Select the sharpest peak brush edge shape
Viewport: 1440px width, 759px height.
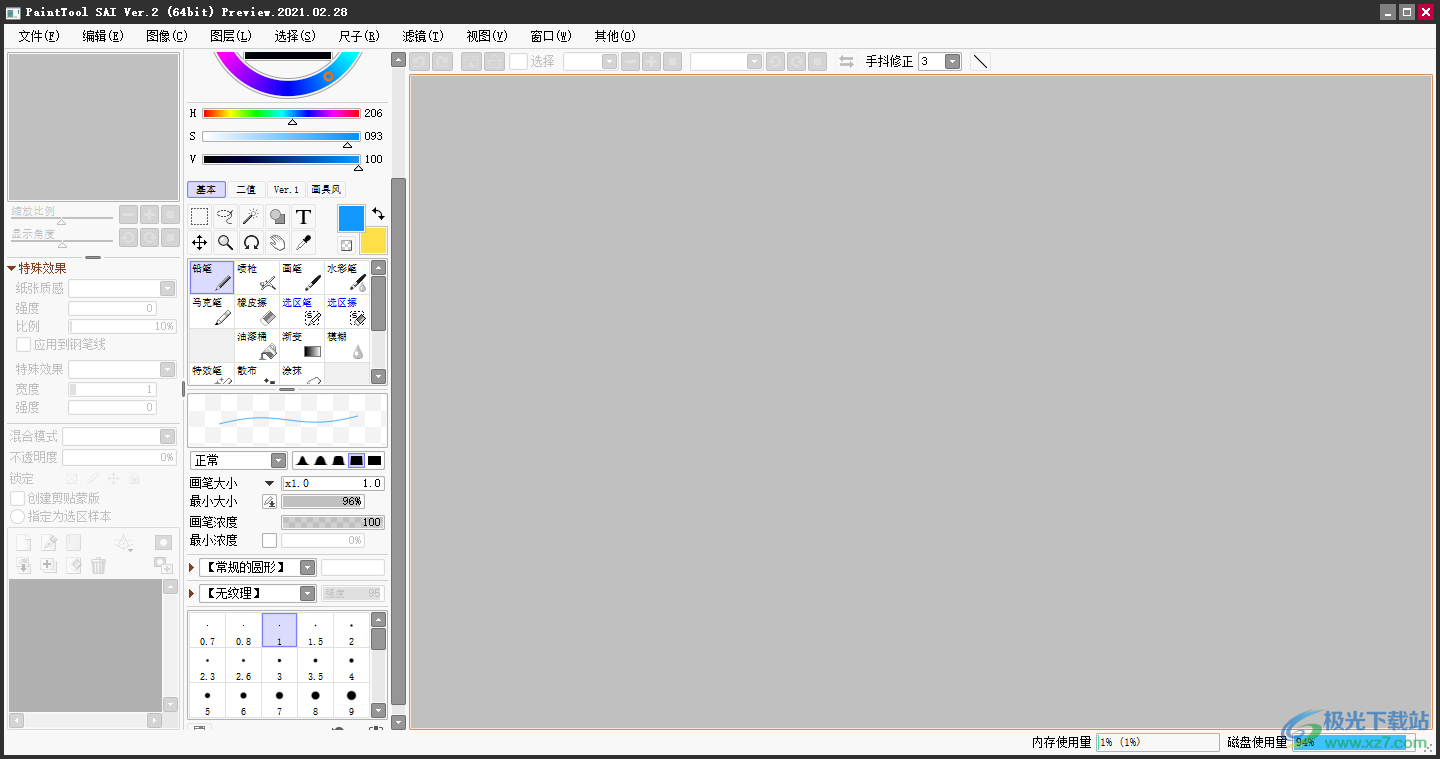point(302,460)
